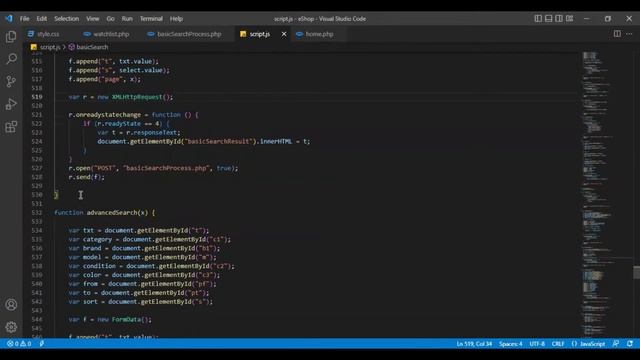Click the VS Code logo icon
This screenshot has height=360, width=640.
[9, 18]
